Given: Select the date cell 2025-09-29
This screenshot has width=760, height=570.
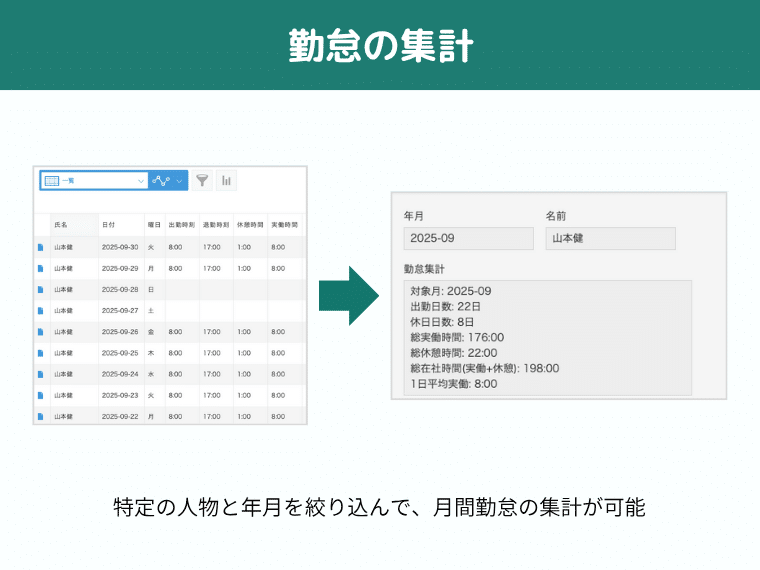Looking at the screenshot, I should point(120,269).
